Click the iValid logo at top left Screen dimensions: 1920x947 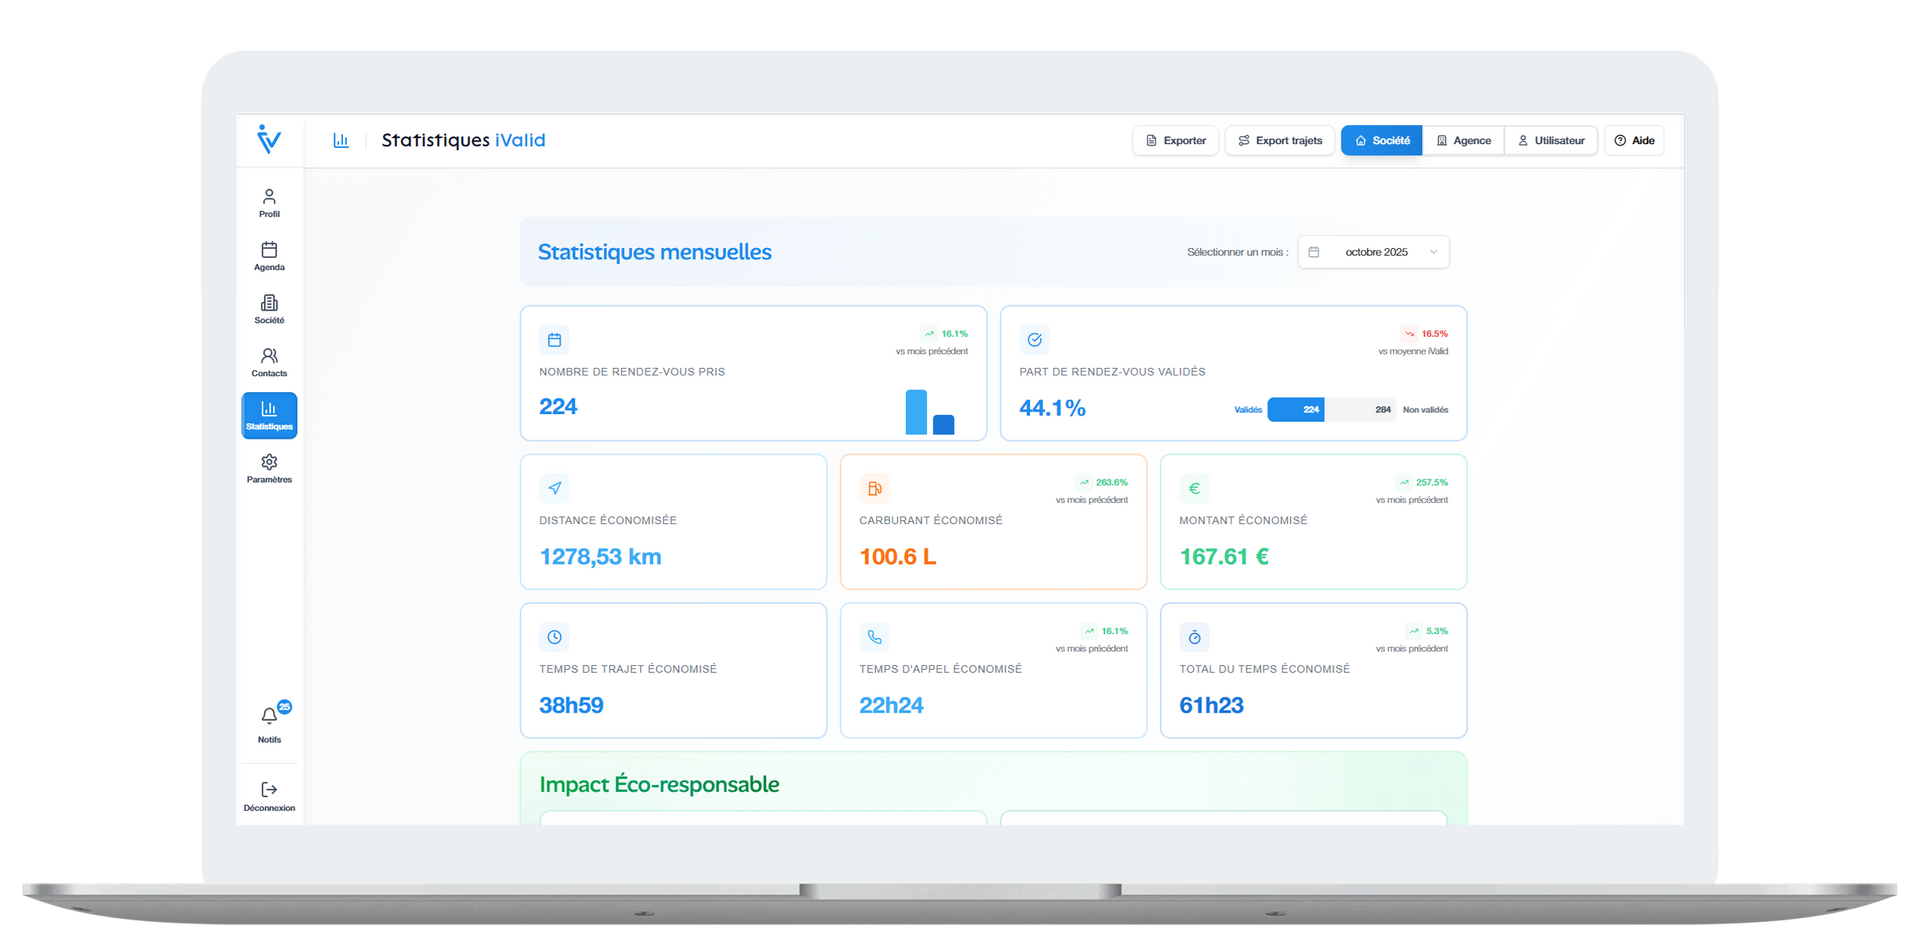[270, 140]
